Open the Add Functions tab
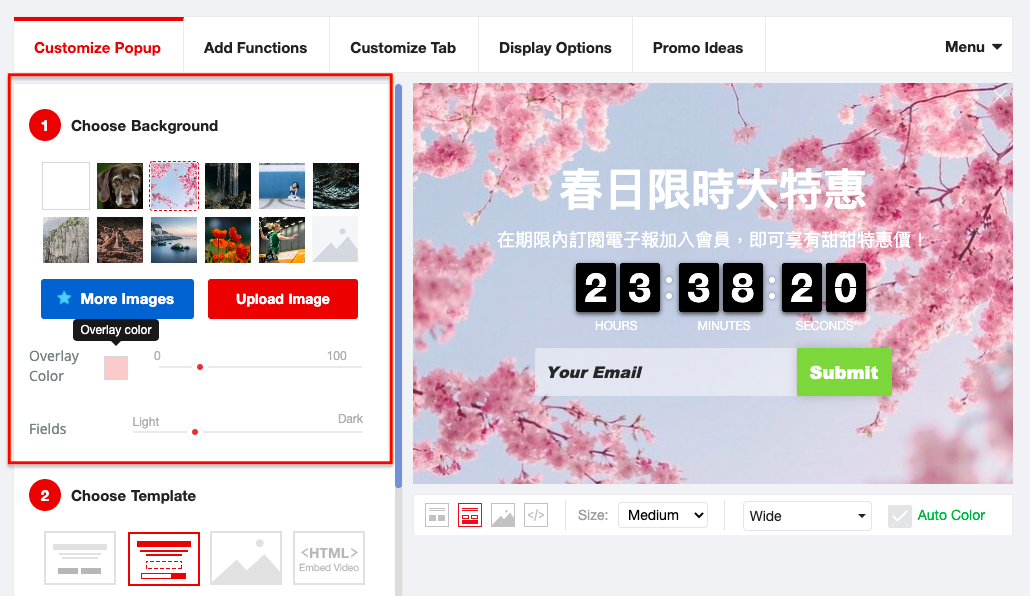 coord(256,47)
